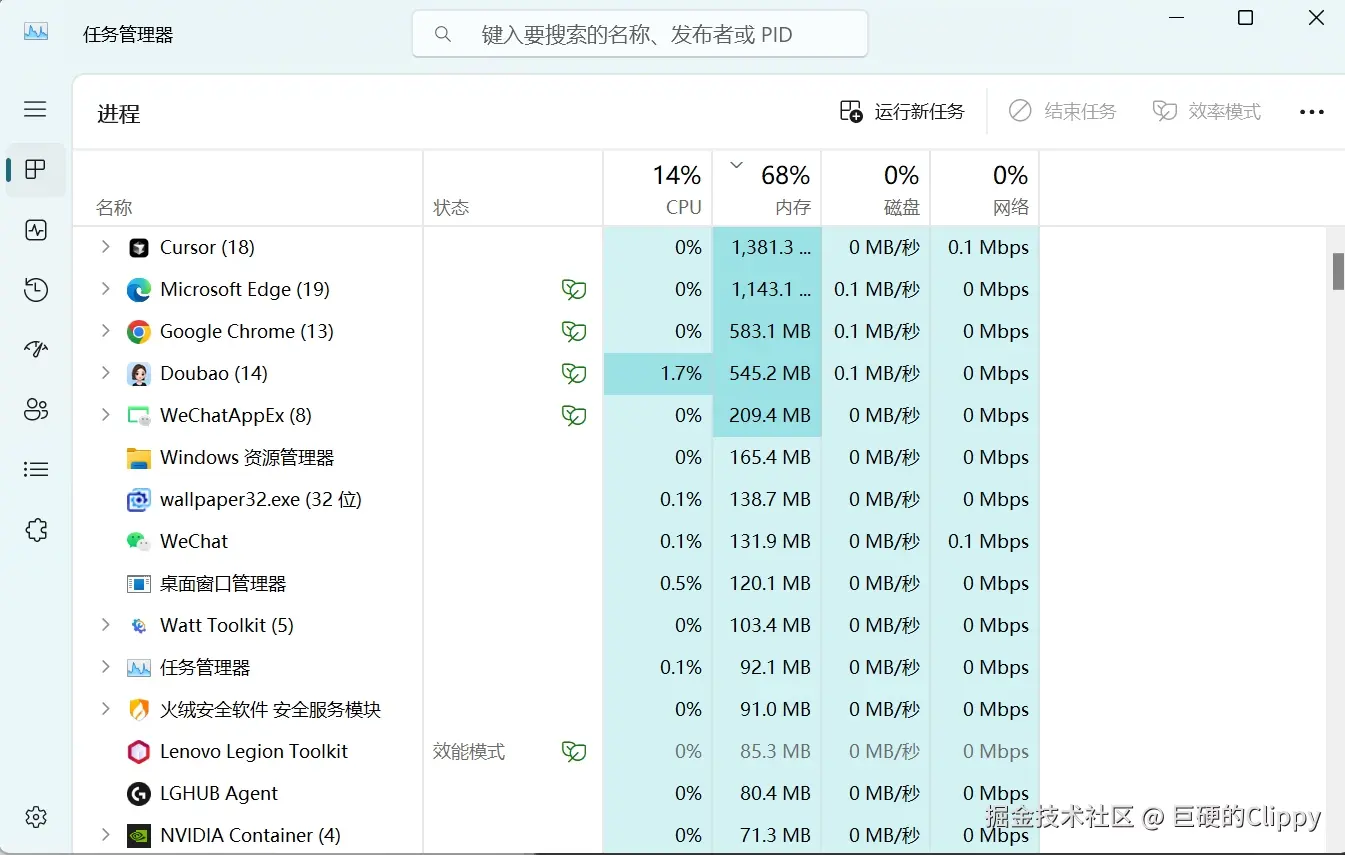The height and width of the screenshot is (855, 1345).
Task: Select the "LGHUB Agent" process name
Action: (219, 794)
